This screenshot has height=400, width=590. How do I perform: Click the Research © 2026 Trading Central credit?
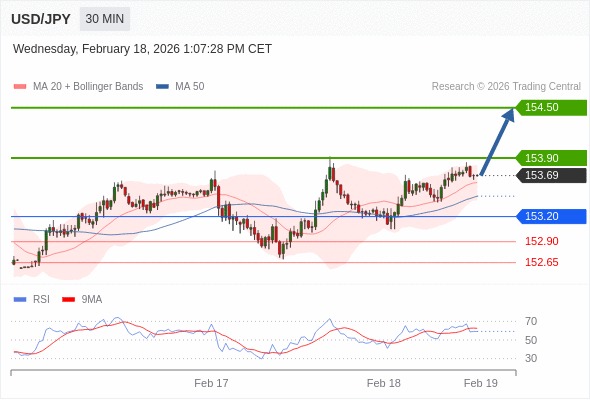point(506,87)
